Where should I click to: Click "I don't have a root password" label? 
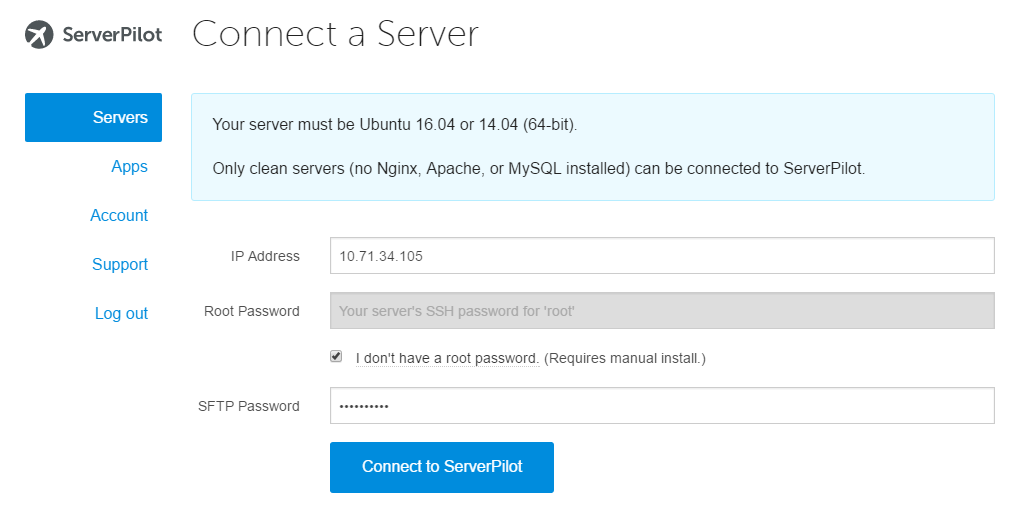[447, 358]
